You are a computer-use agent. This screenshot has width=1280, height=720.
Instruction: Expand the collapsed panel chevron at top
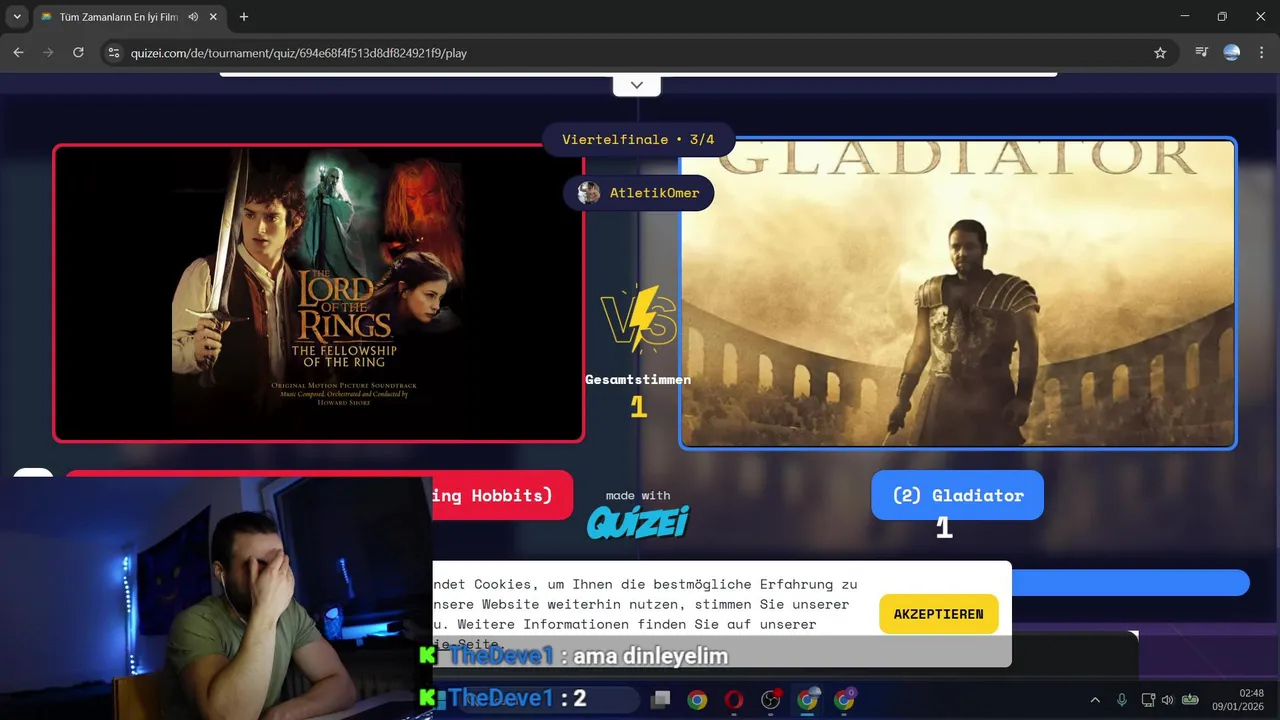(x=637, y=85)
